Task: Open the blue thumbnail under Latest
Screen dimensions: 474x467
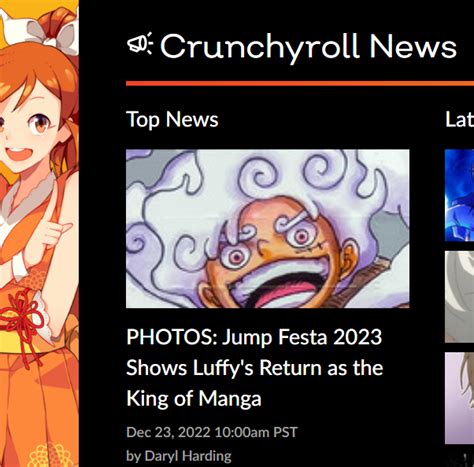Action: click(x=459, y=195)
